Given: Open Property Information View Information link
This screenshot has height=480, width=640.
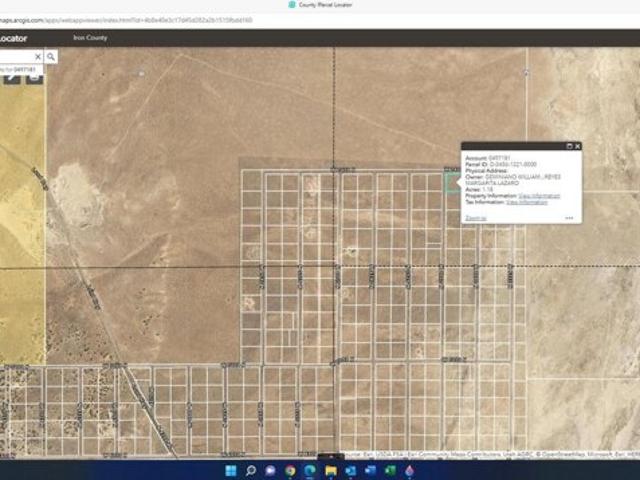Looking at the screenshot, I should point(540,196).
